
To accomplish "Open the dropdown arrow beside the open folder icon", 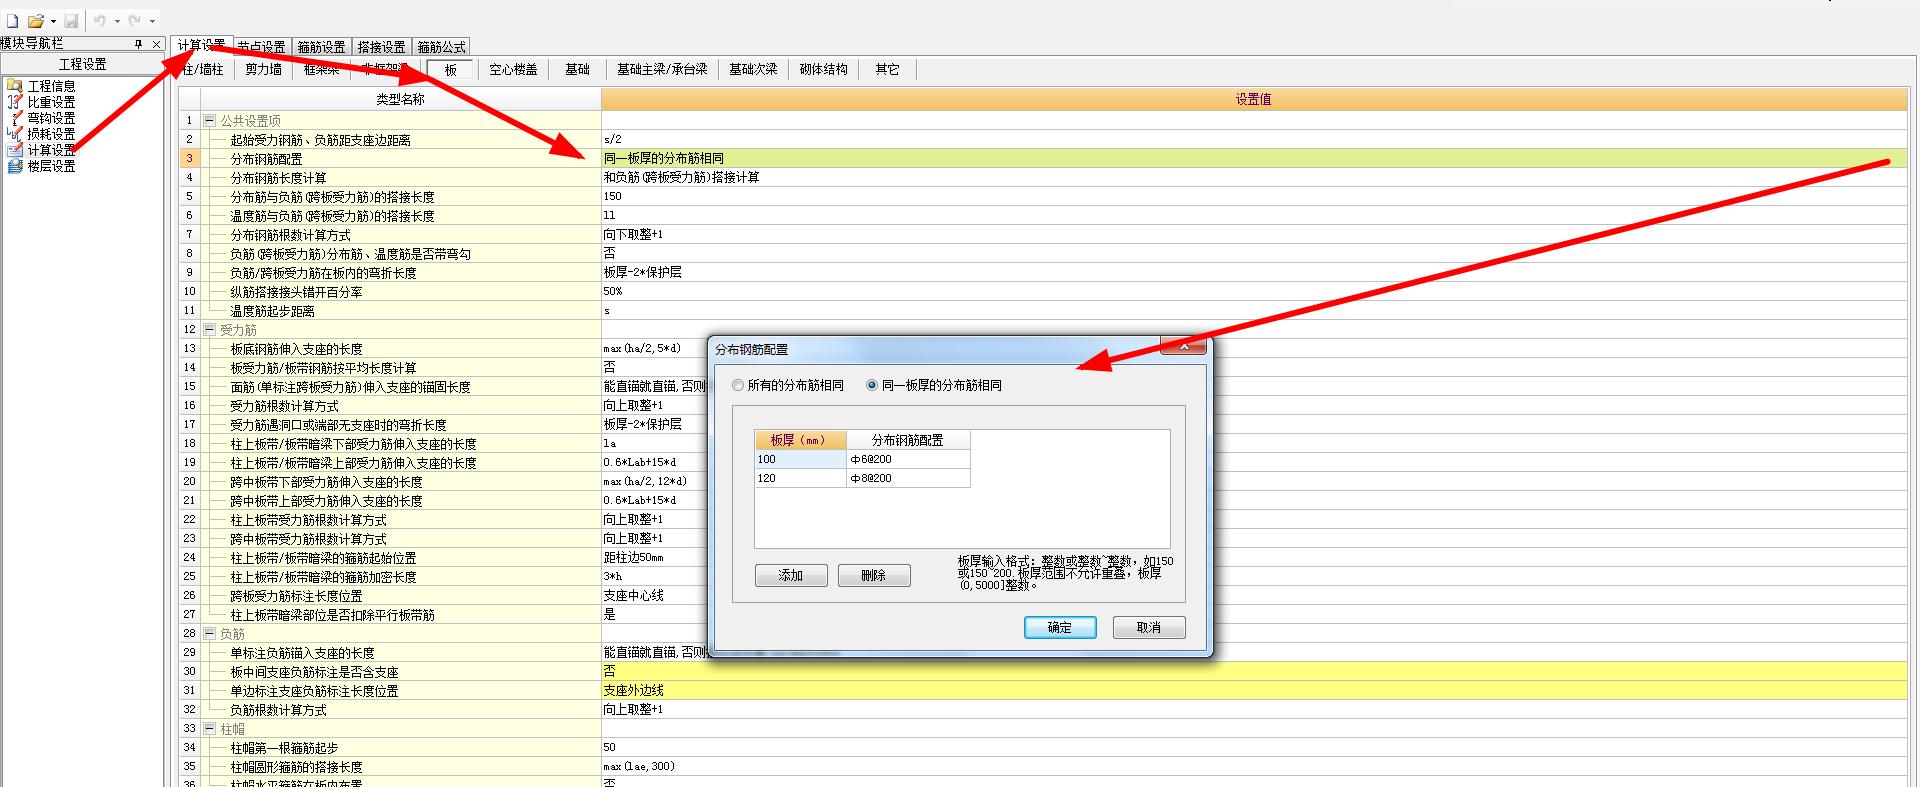I will coord(52,21).
